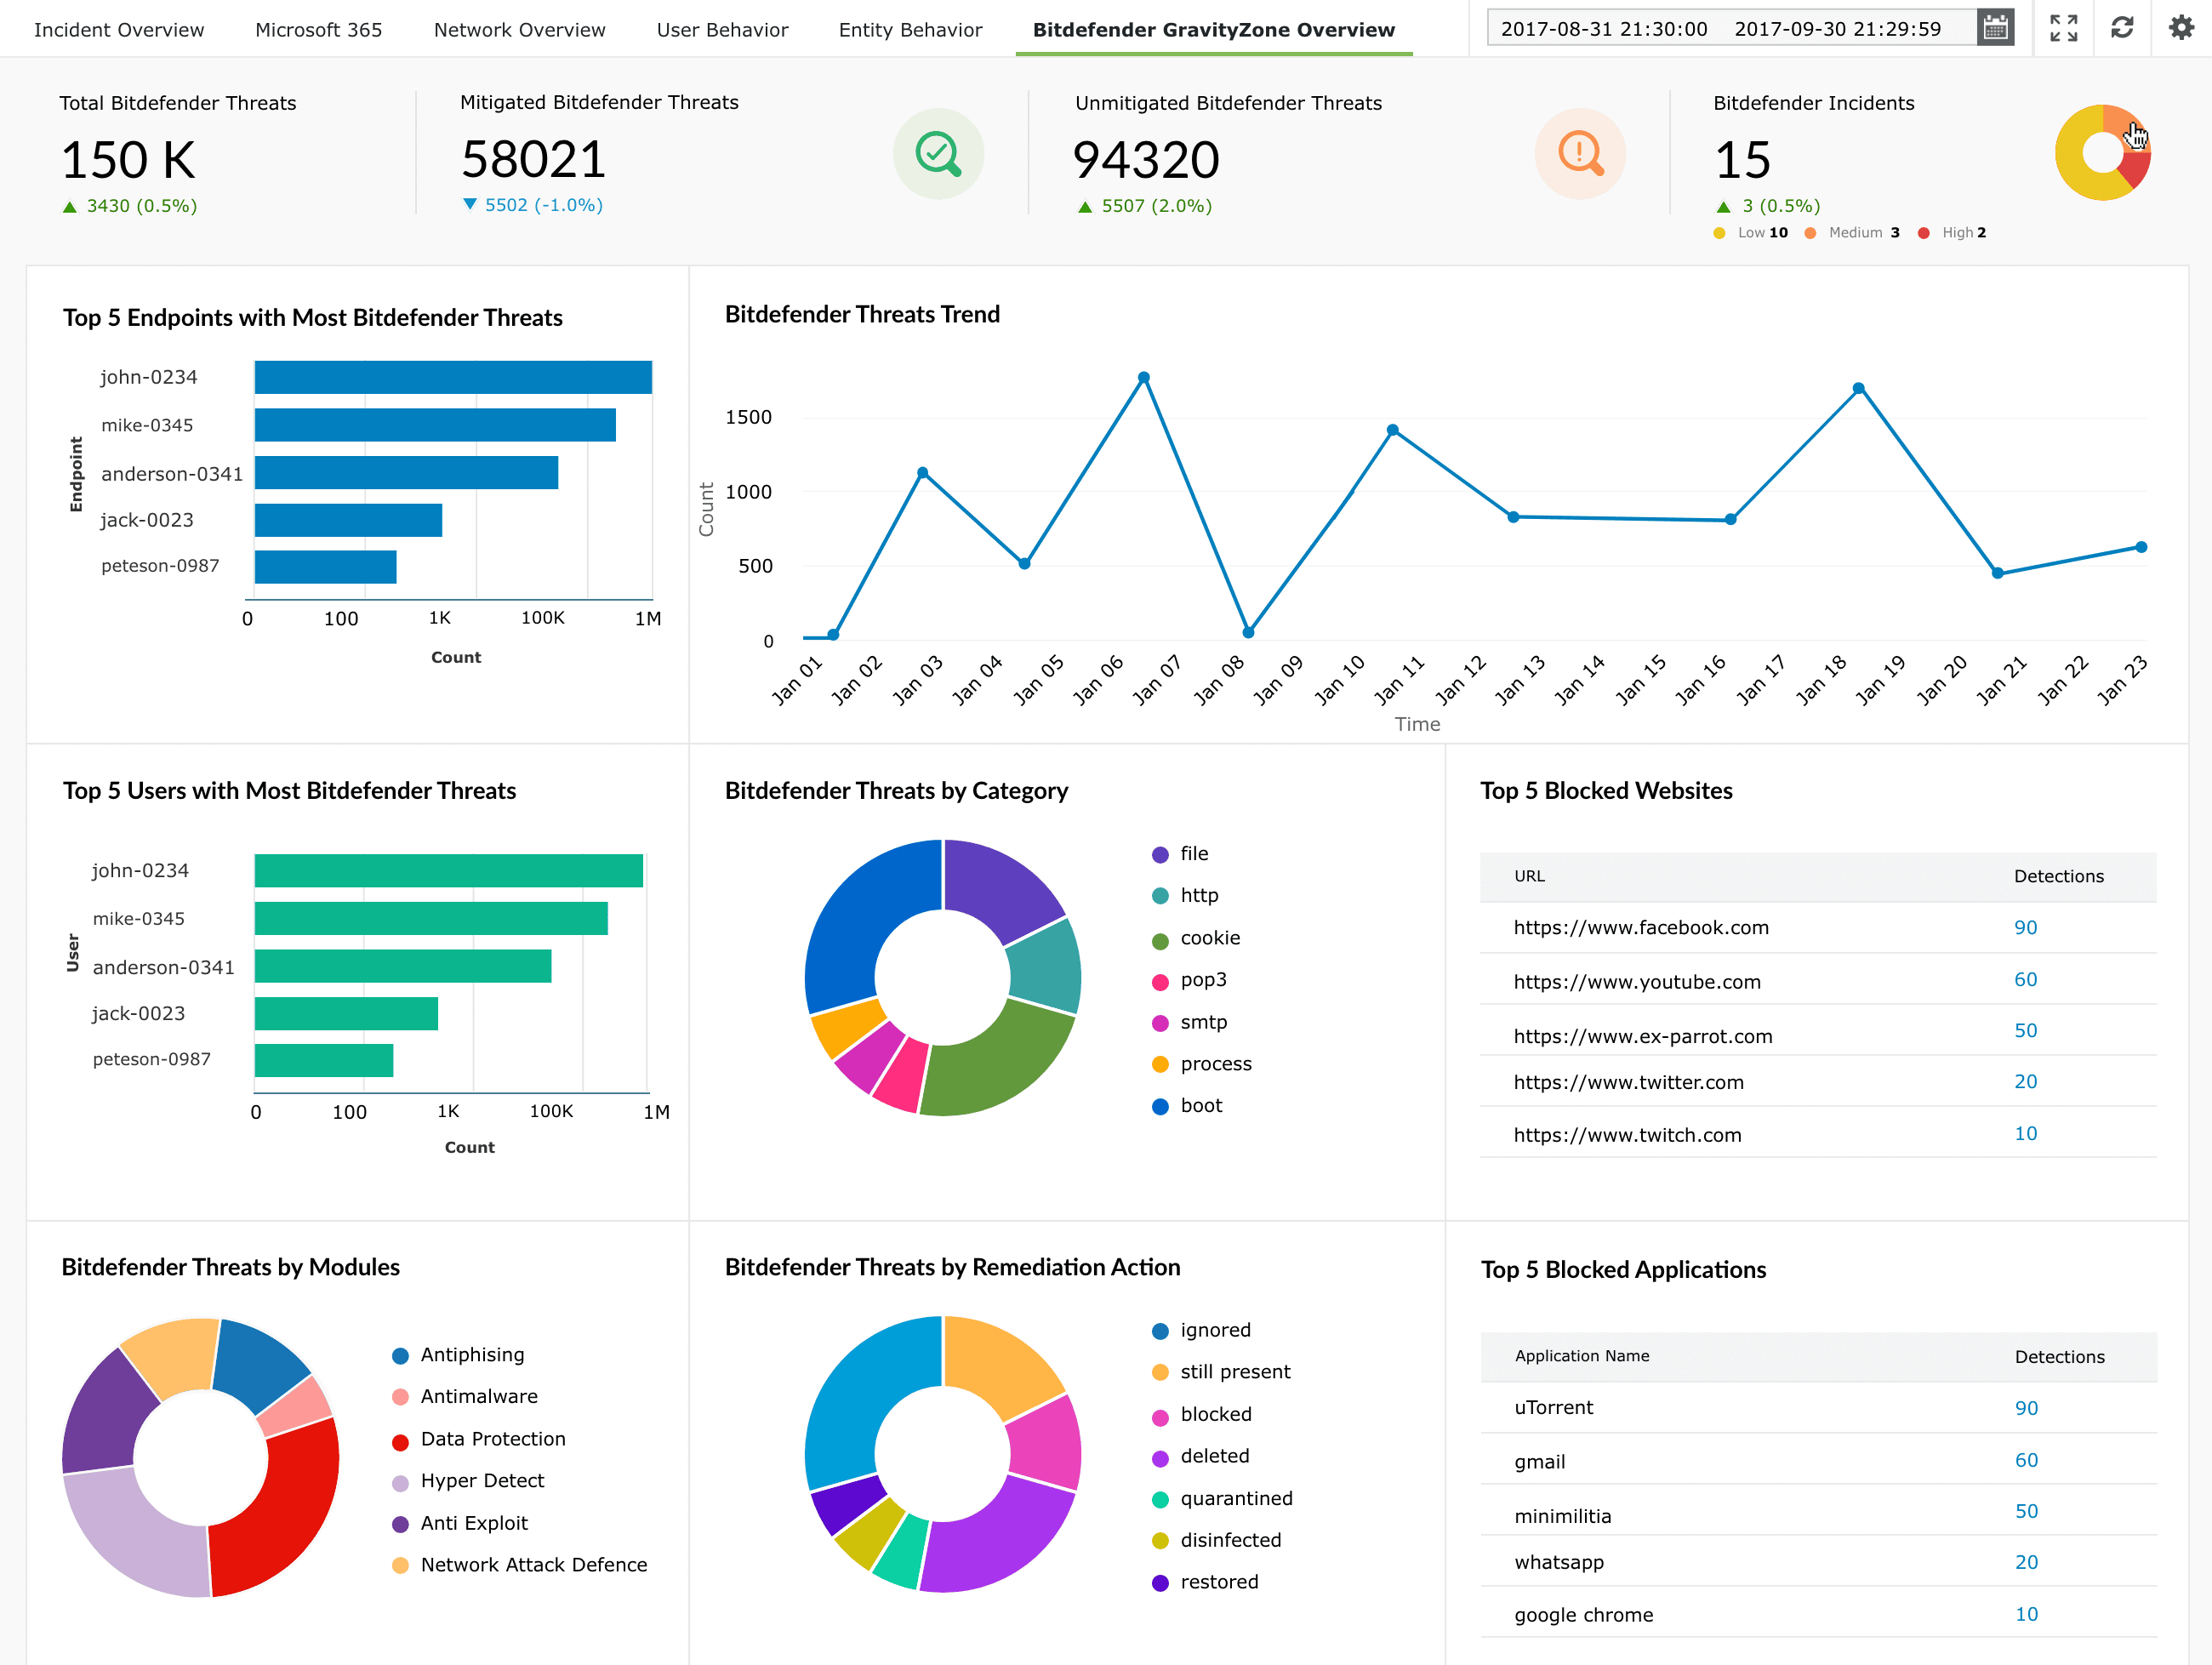Click the https://www.facebook.com URL text
Viewport: 2212px width, 1665px height.
1641,928
